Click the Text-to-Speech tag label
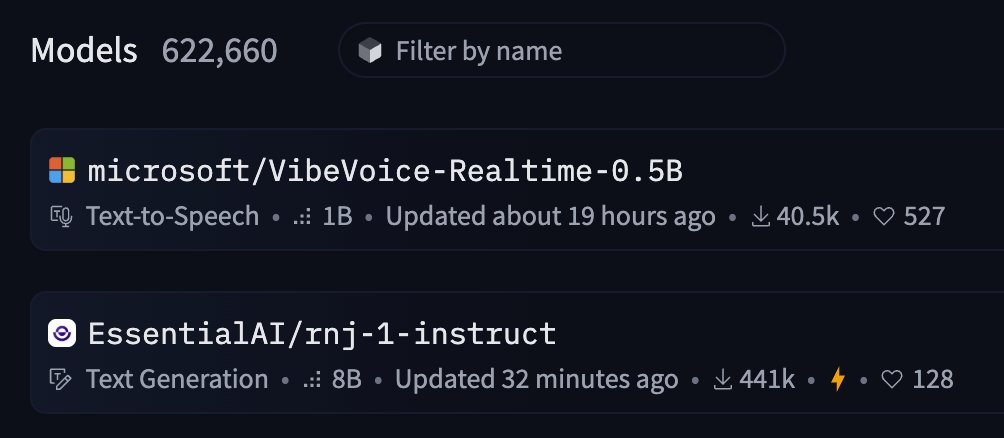 pyautogui.click(x=172, y=216)
